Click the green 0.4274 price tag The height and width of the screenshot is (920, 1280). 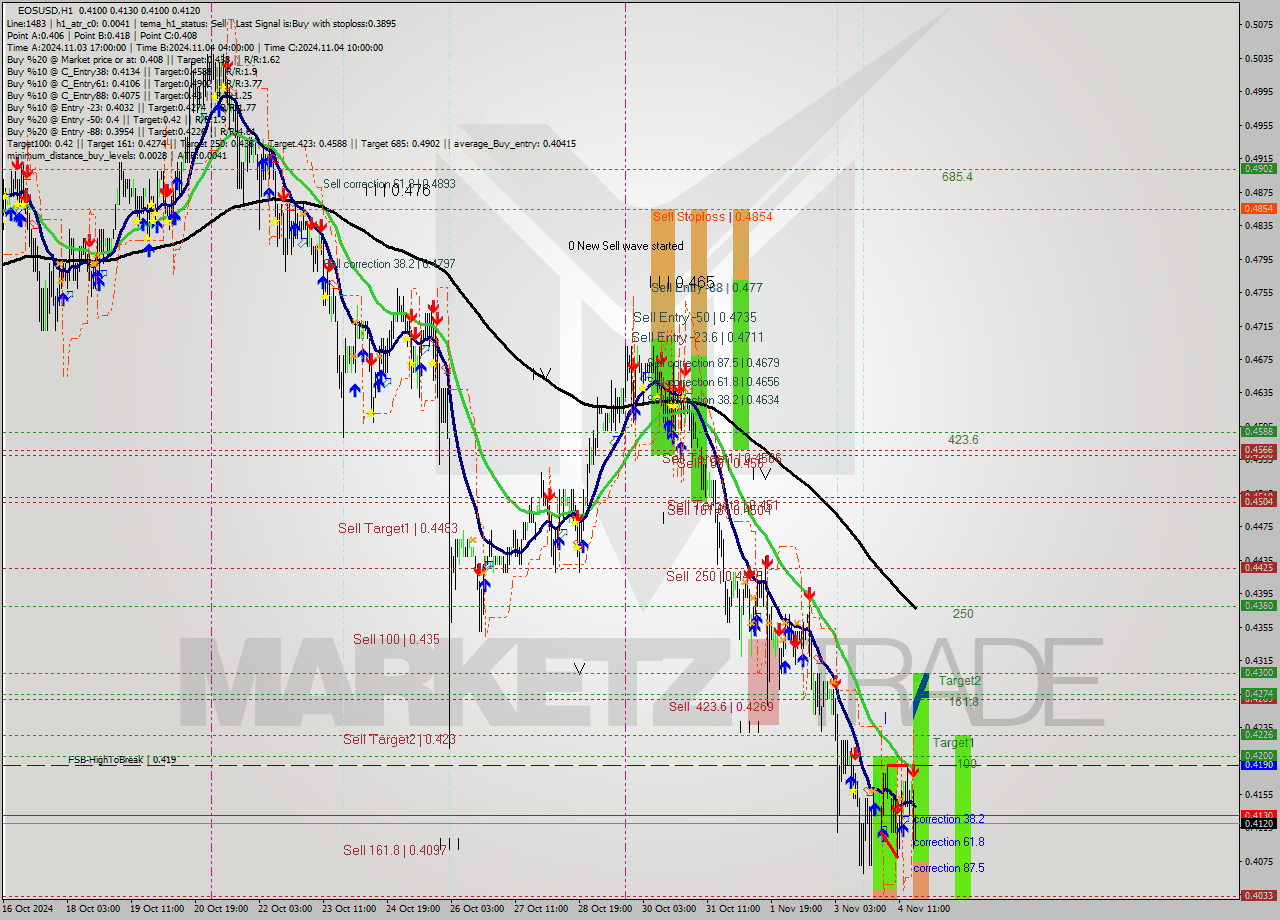coord(1257,693)
